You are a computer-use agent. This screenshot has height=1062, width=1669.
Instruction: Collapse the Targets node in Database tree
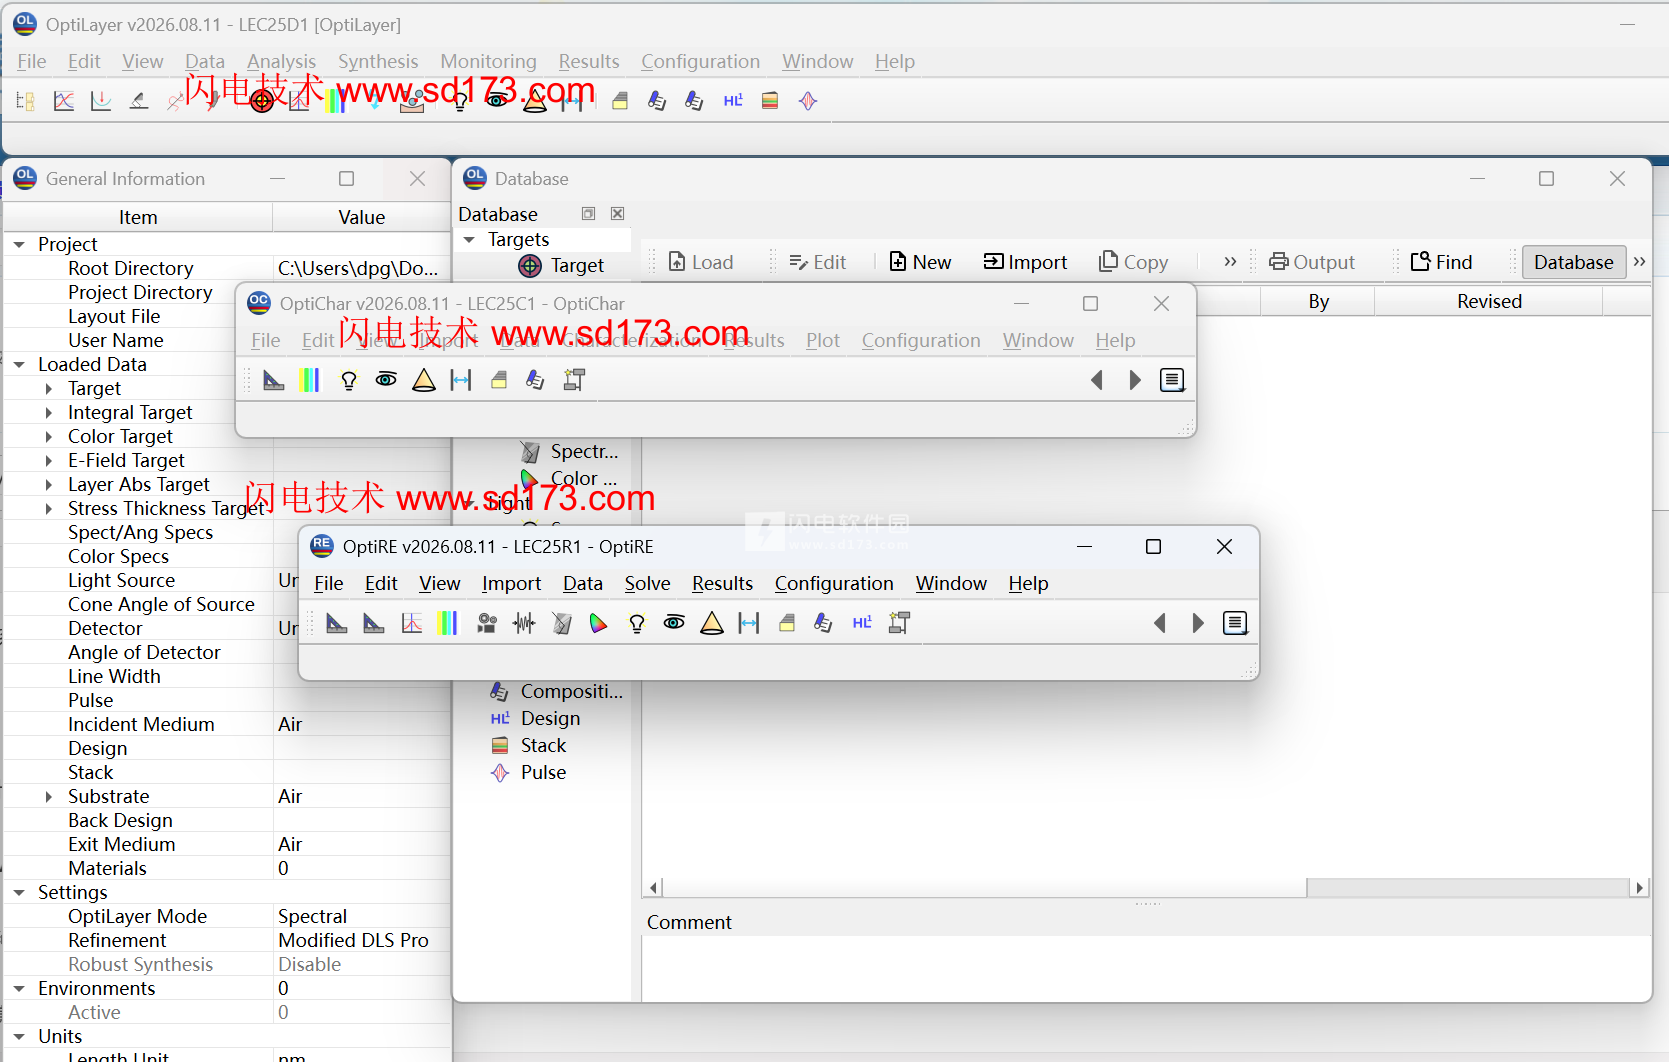pyautogui.click(x=469, y=240)
